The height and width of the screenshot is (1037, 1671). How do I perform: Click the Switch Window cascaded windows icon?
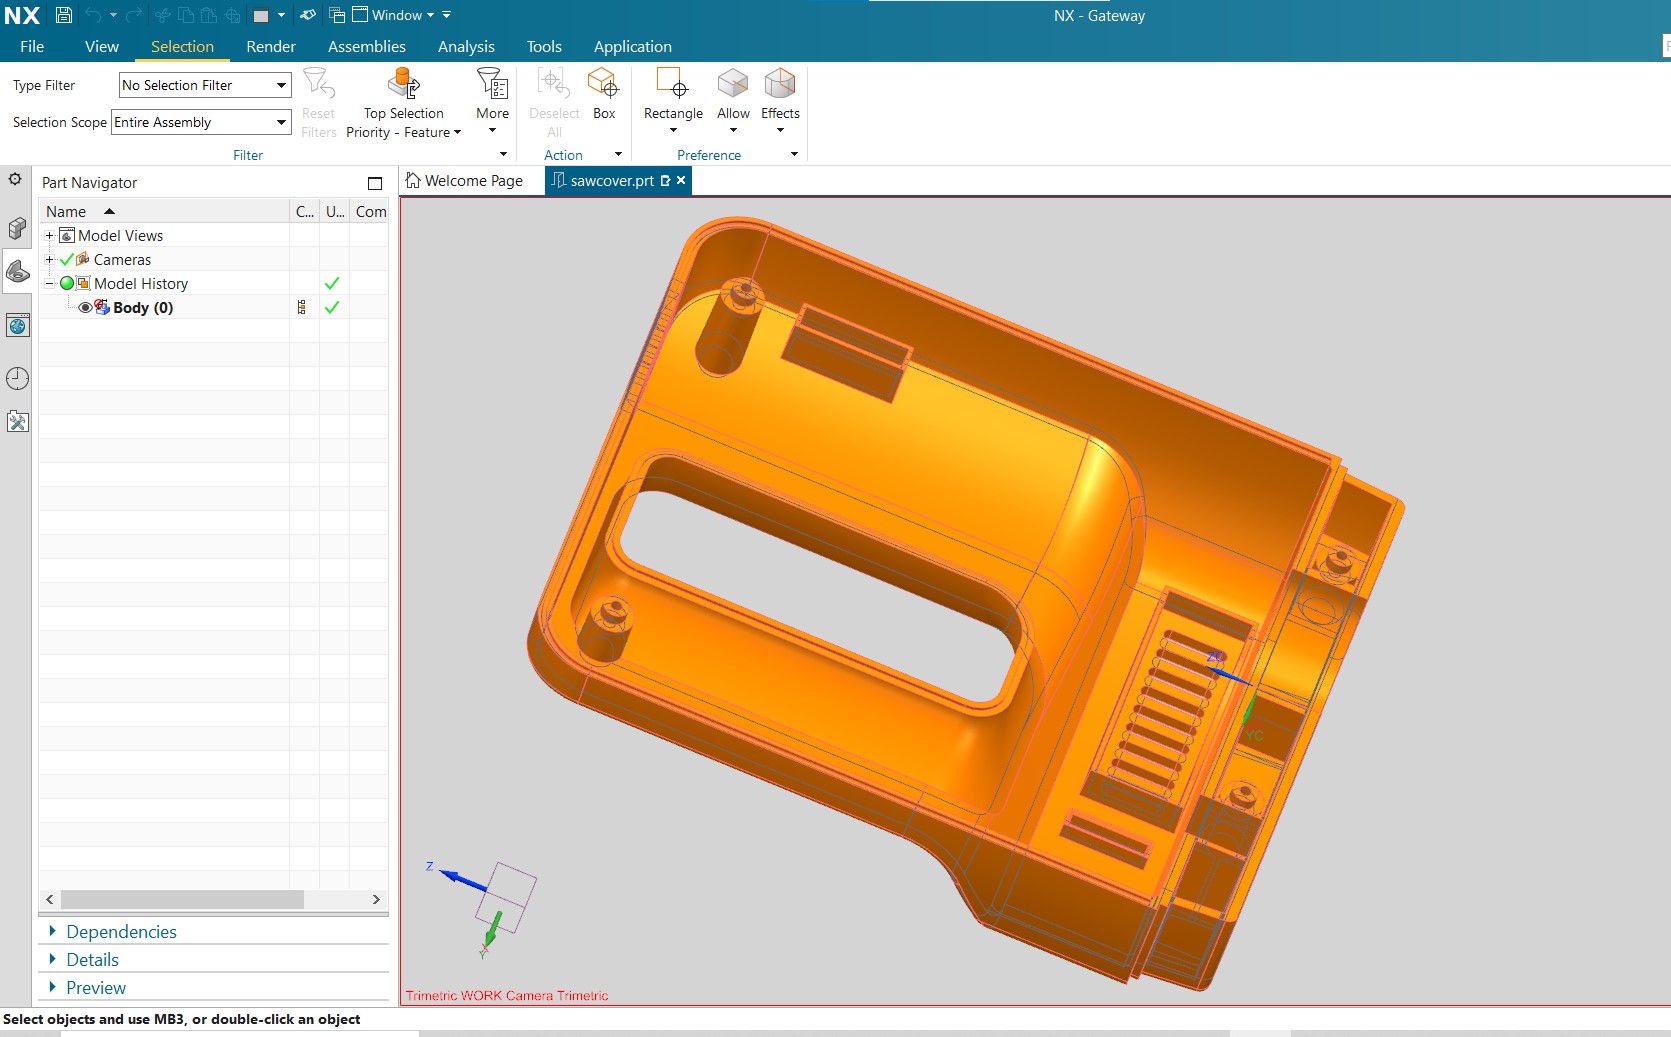point(337,15)
